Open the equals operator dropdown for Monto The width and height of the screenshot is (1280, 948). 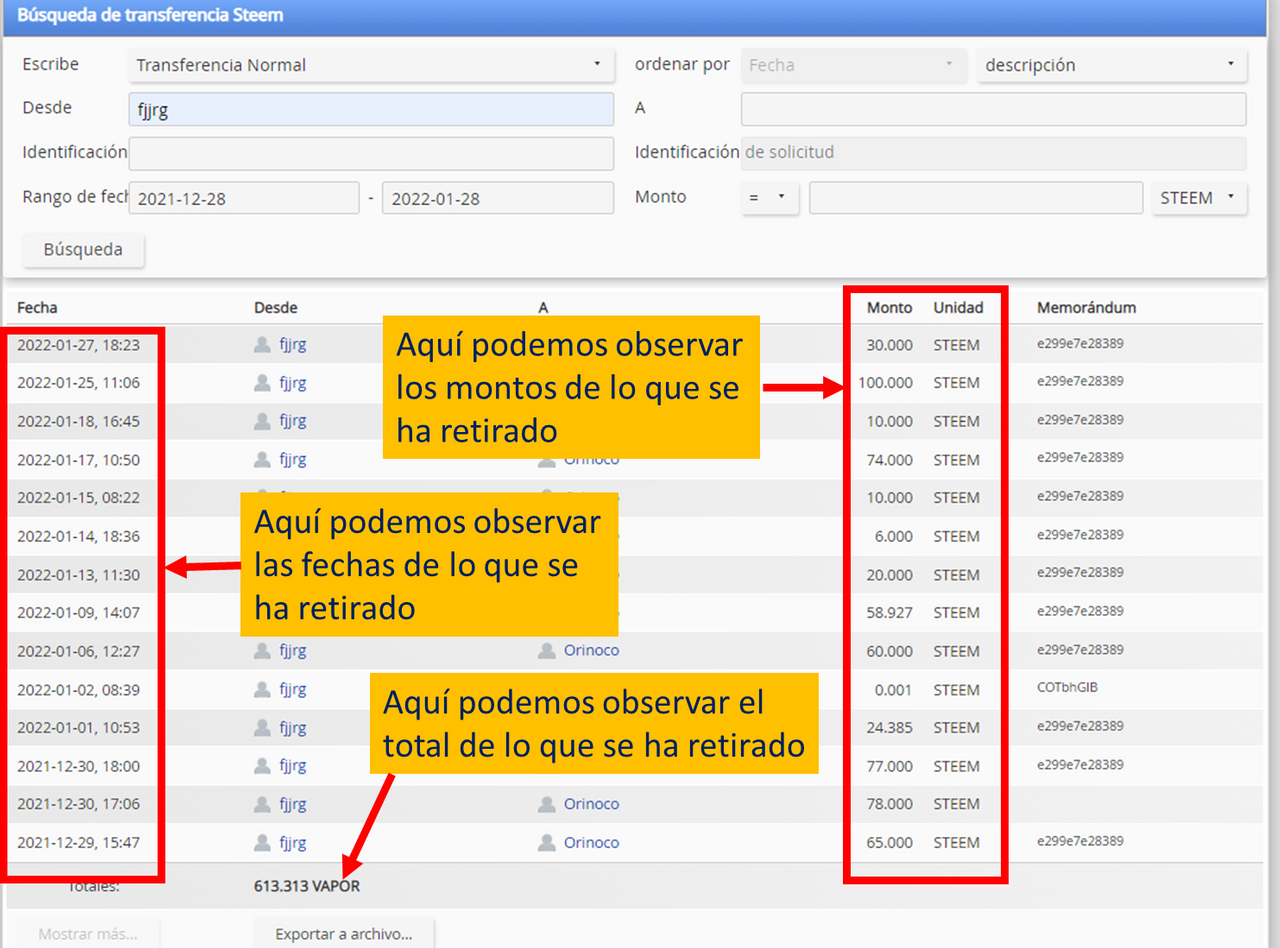click(770, 198)
